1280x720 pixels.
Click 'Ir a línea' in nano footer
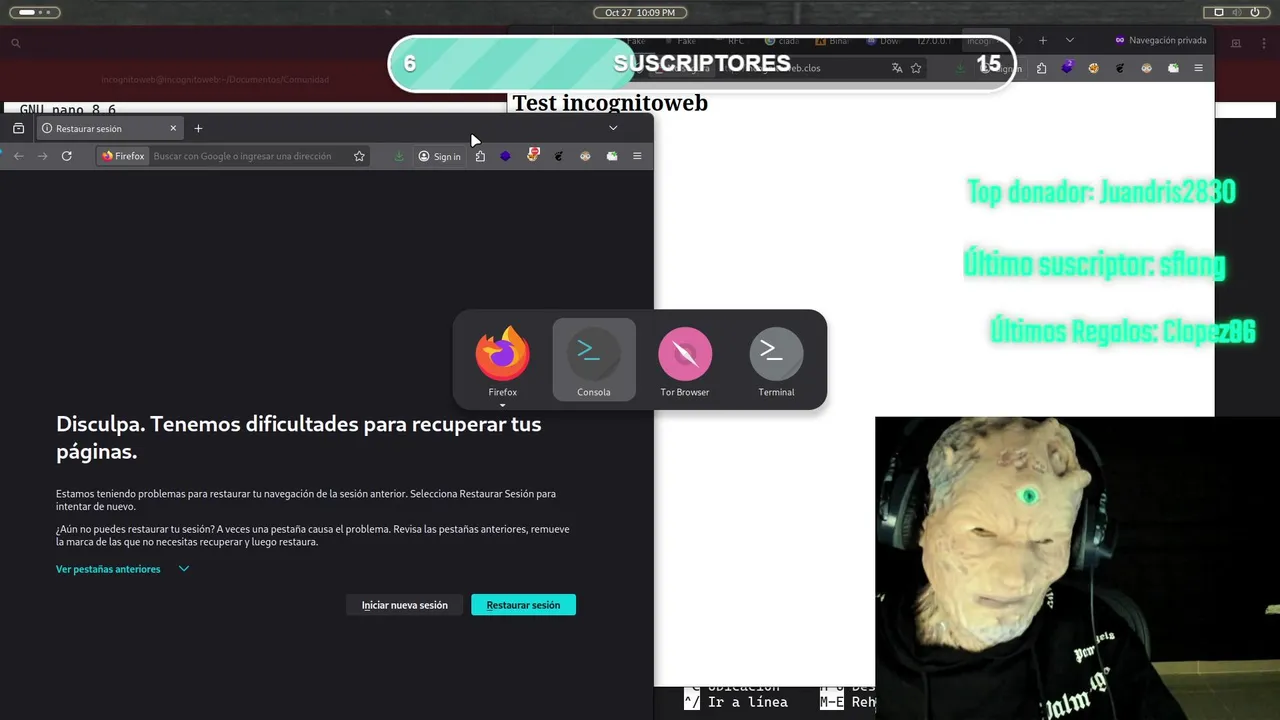point(747,702)
